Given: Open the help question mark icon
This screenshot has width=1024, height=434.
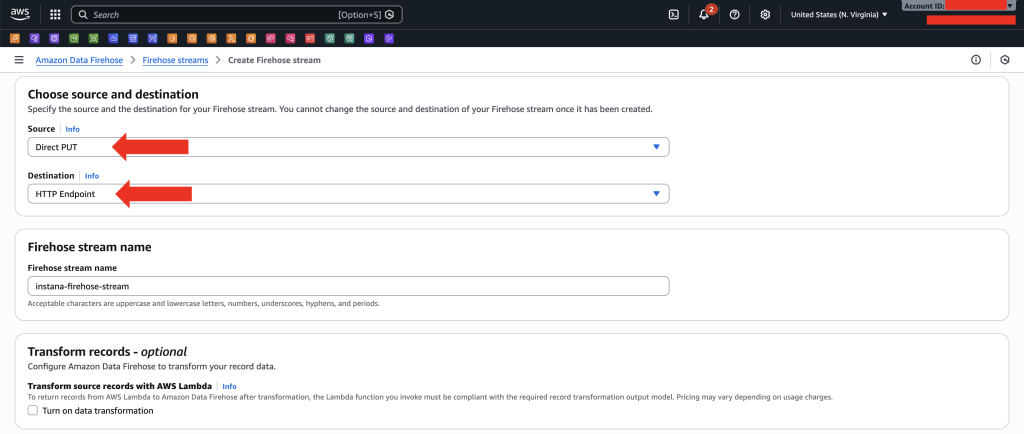Looking at the screenshot, I should 734,14.
